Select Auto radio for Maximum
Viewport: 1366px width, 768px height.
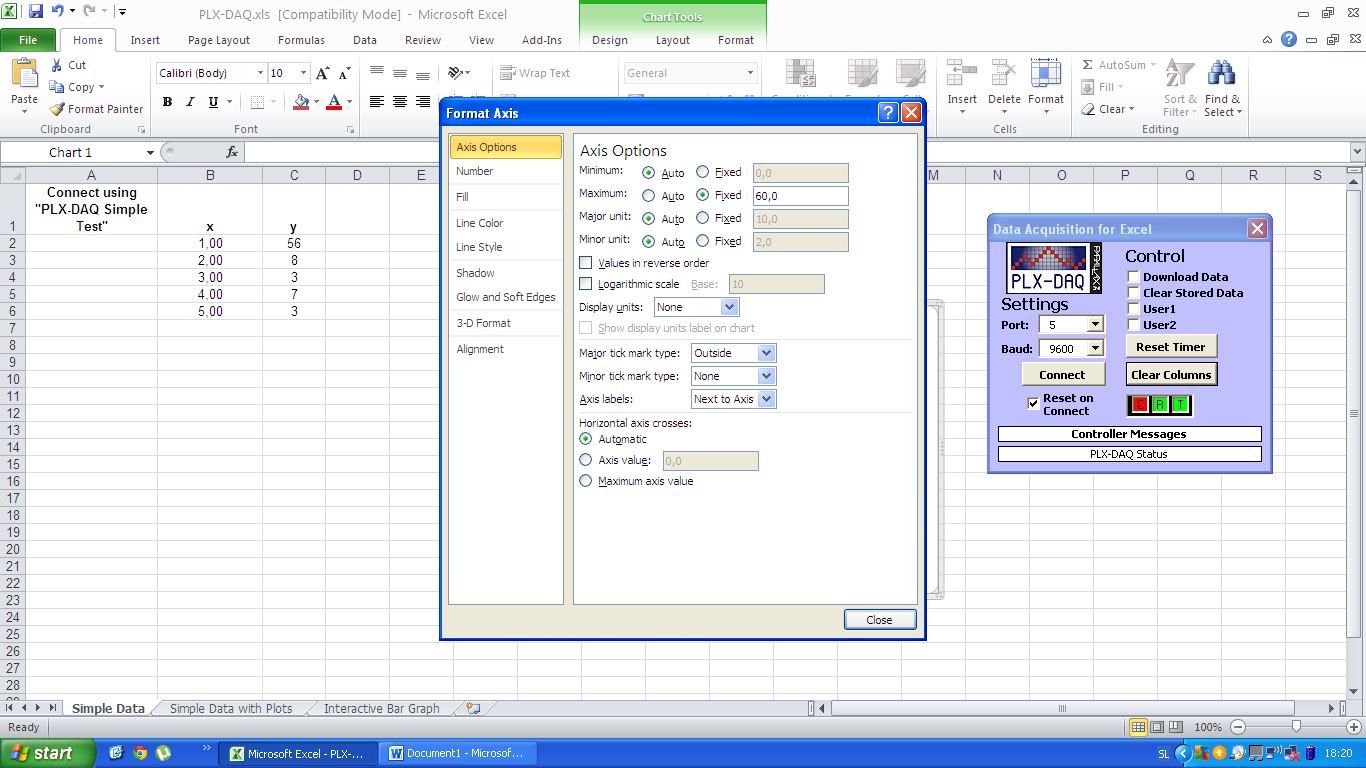click(649, 195)
